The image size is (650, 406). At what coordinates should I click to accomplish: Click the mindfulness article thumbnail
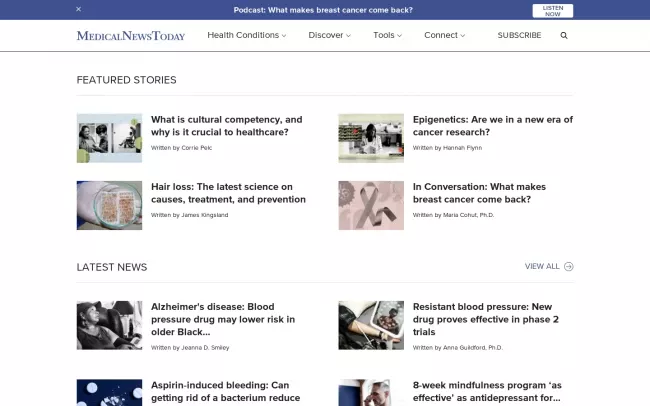pos(371,393)
